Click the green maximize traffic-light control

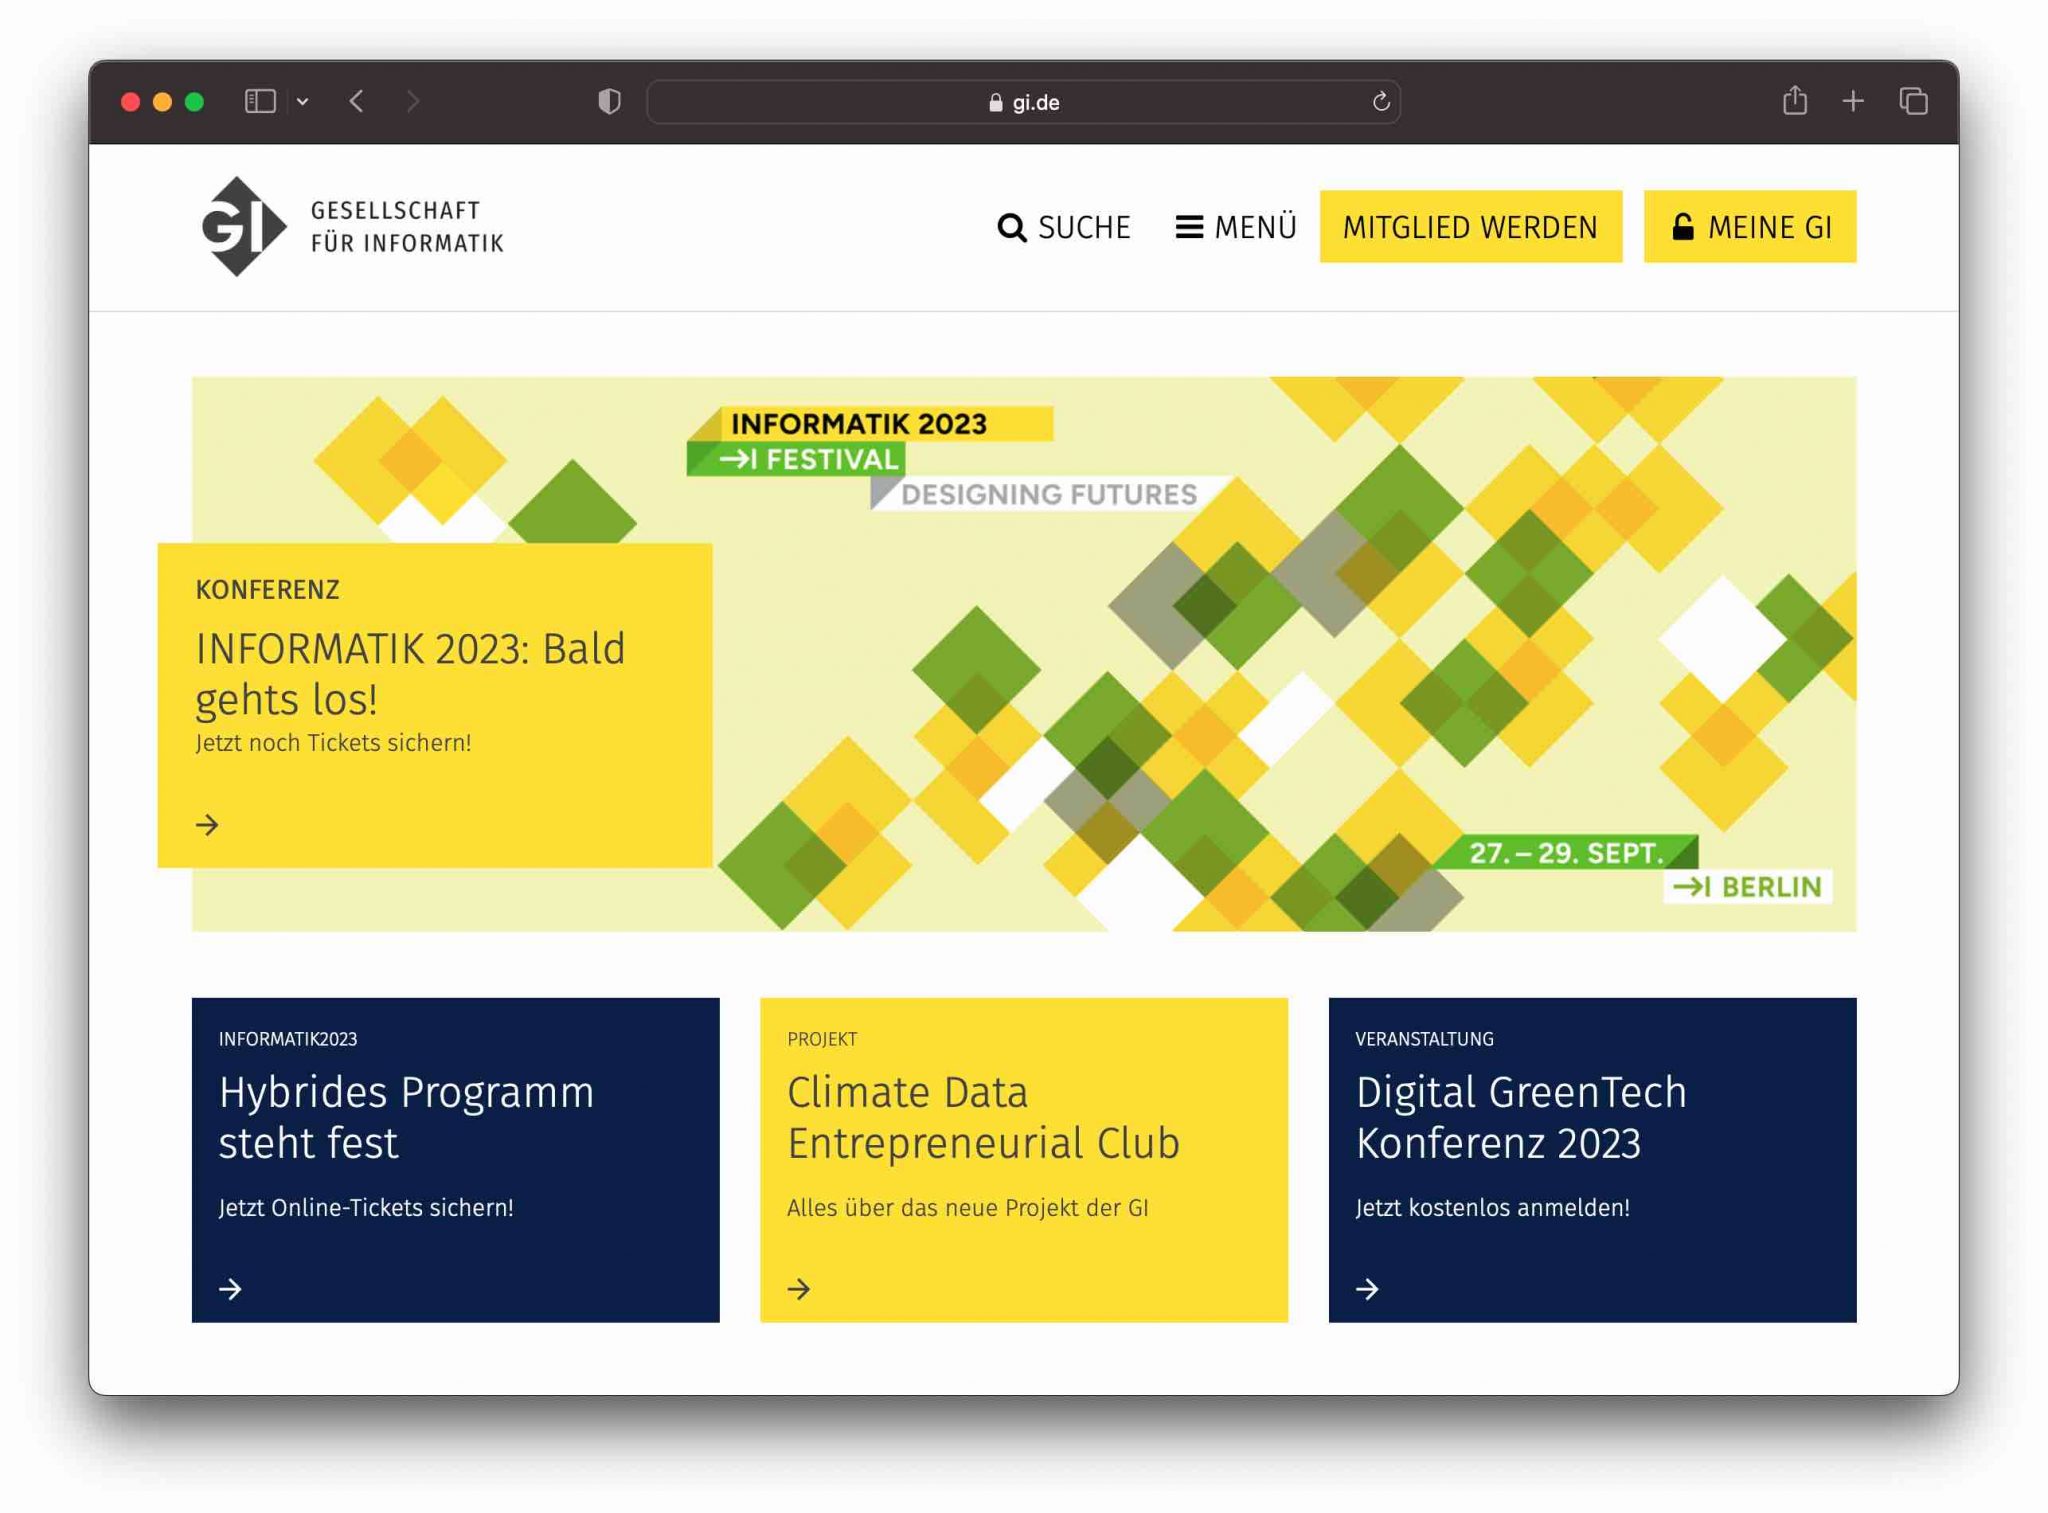click(196, 101)
